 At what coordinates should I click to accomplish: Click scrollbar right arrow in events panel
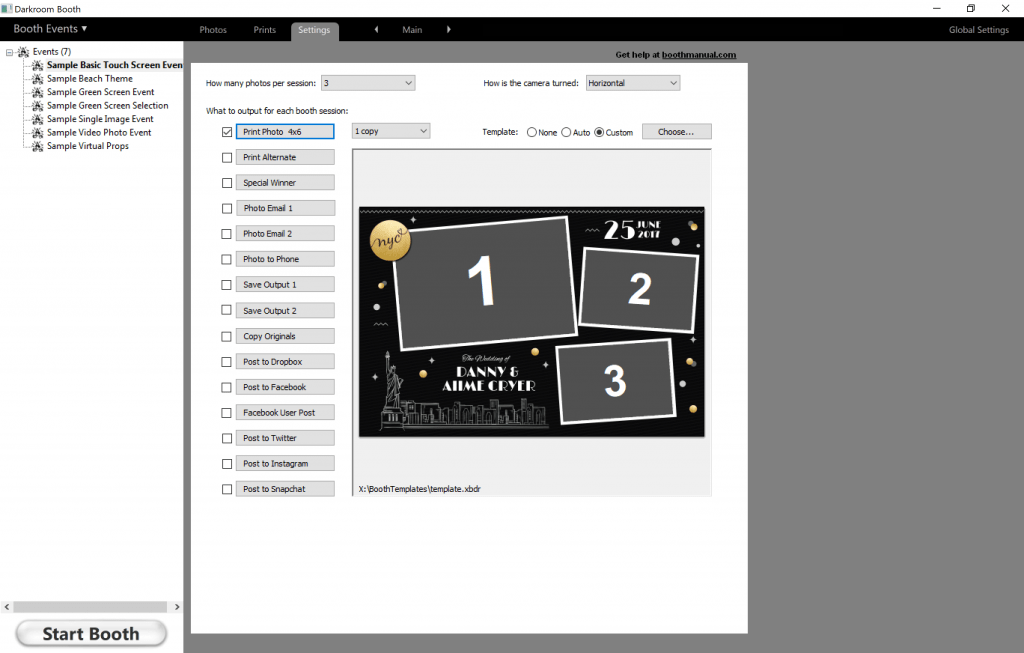tap(177, 607)
